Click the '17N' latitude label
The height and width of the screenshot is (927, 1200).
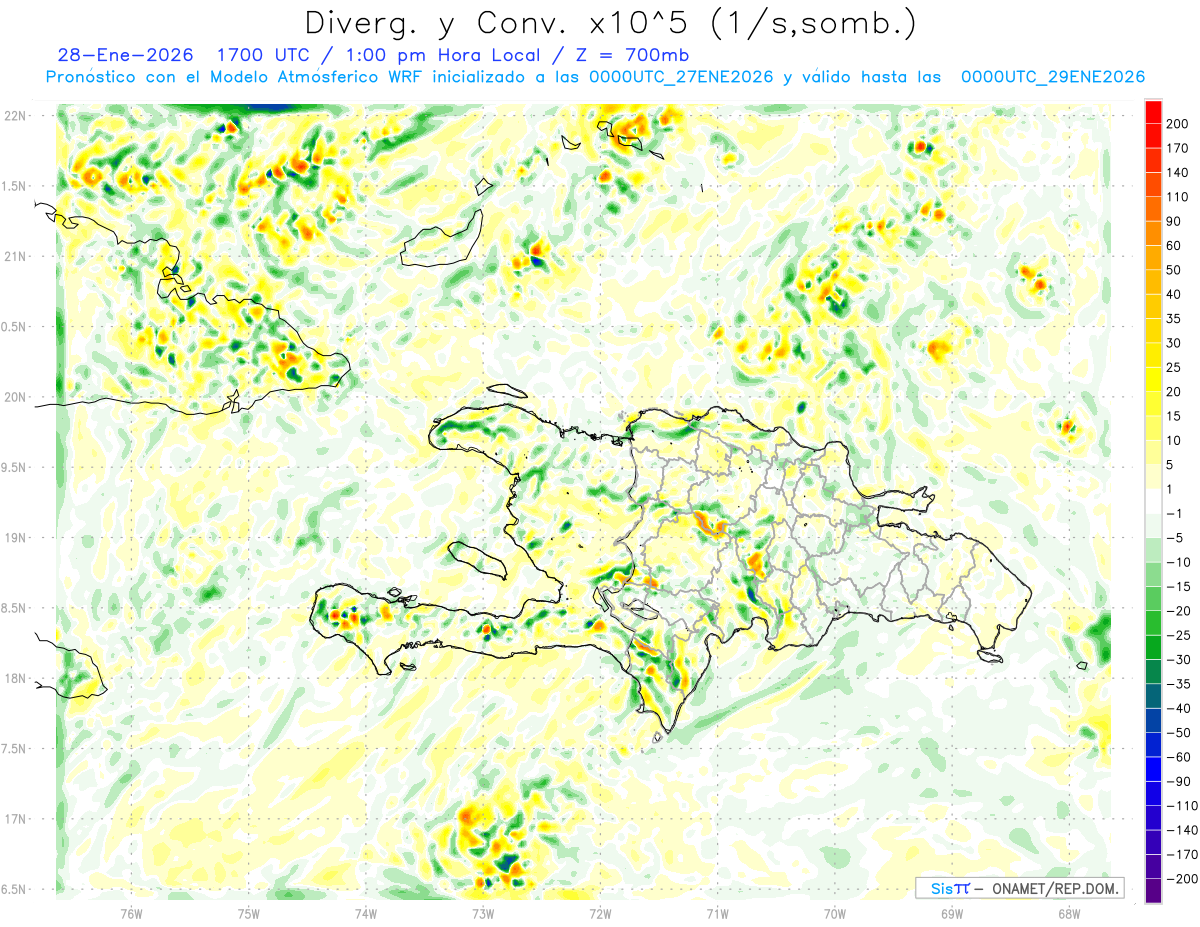pyautogui.click(x=14, y=819)
